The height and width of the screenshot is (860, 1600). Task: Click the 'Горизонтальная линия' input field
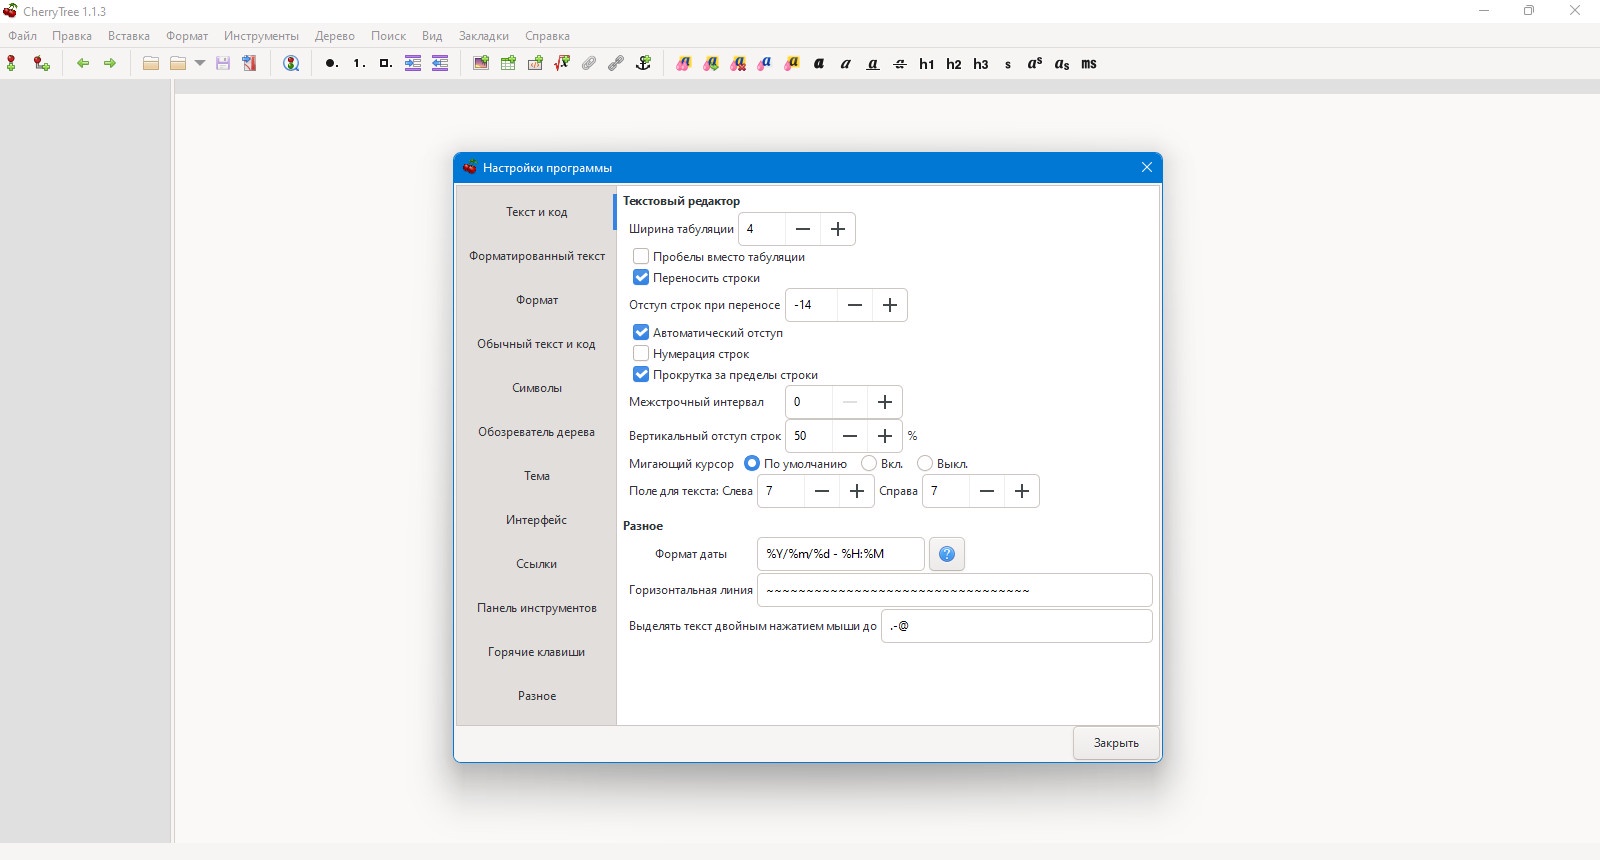click(x=954, y=590)
